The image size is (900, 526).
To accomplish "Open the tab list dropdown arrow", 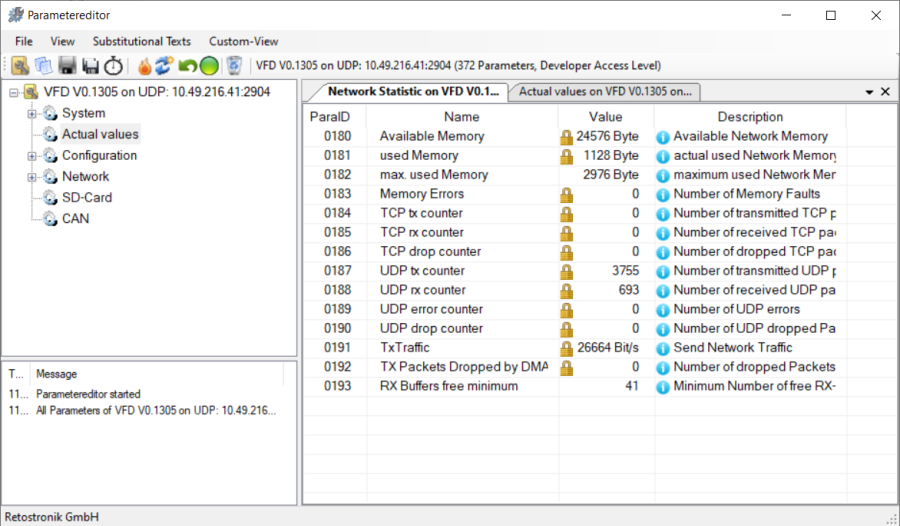I will (x=869, y=92).
